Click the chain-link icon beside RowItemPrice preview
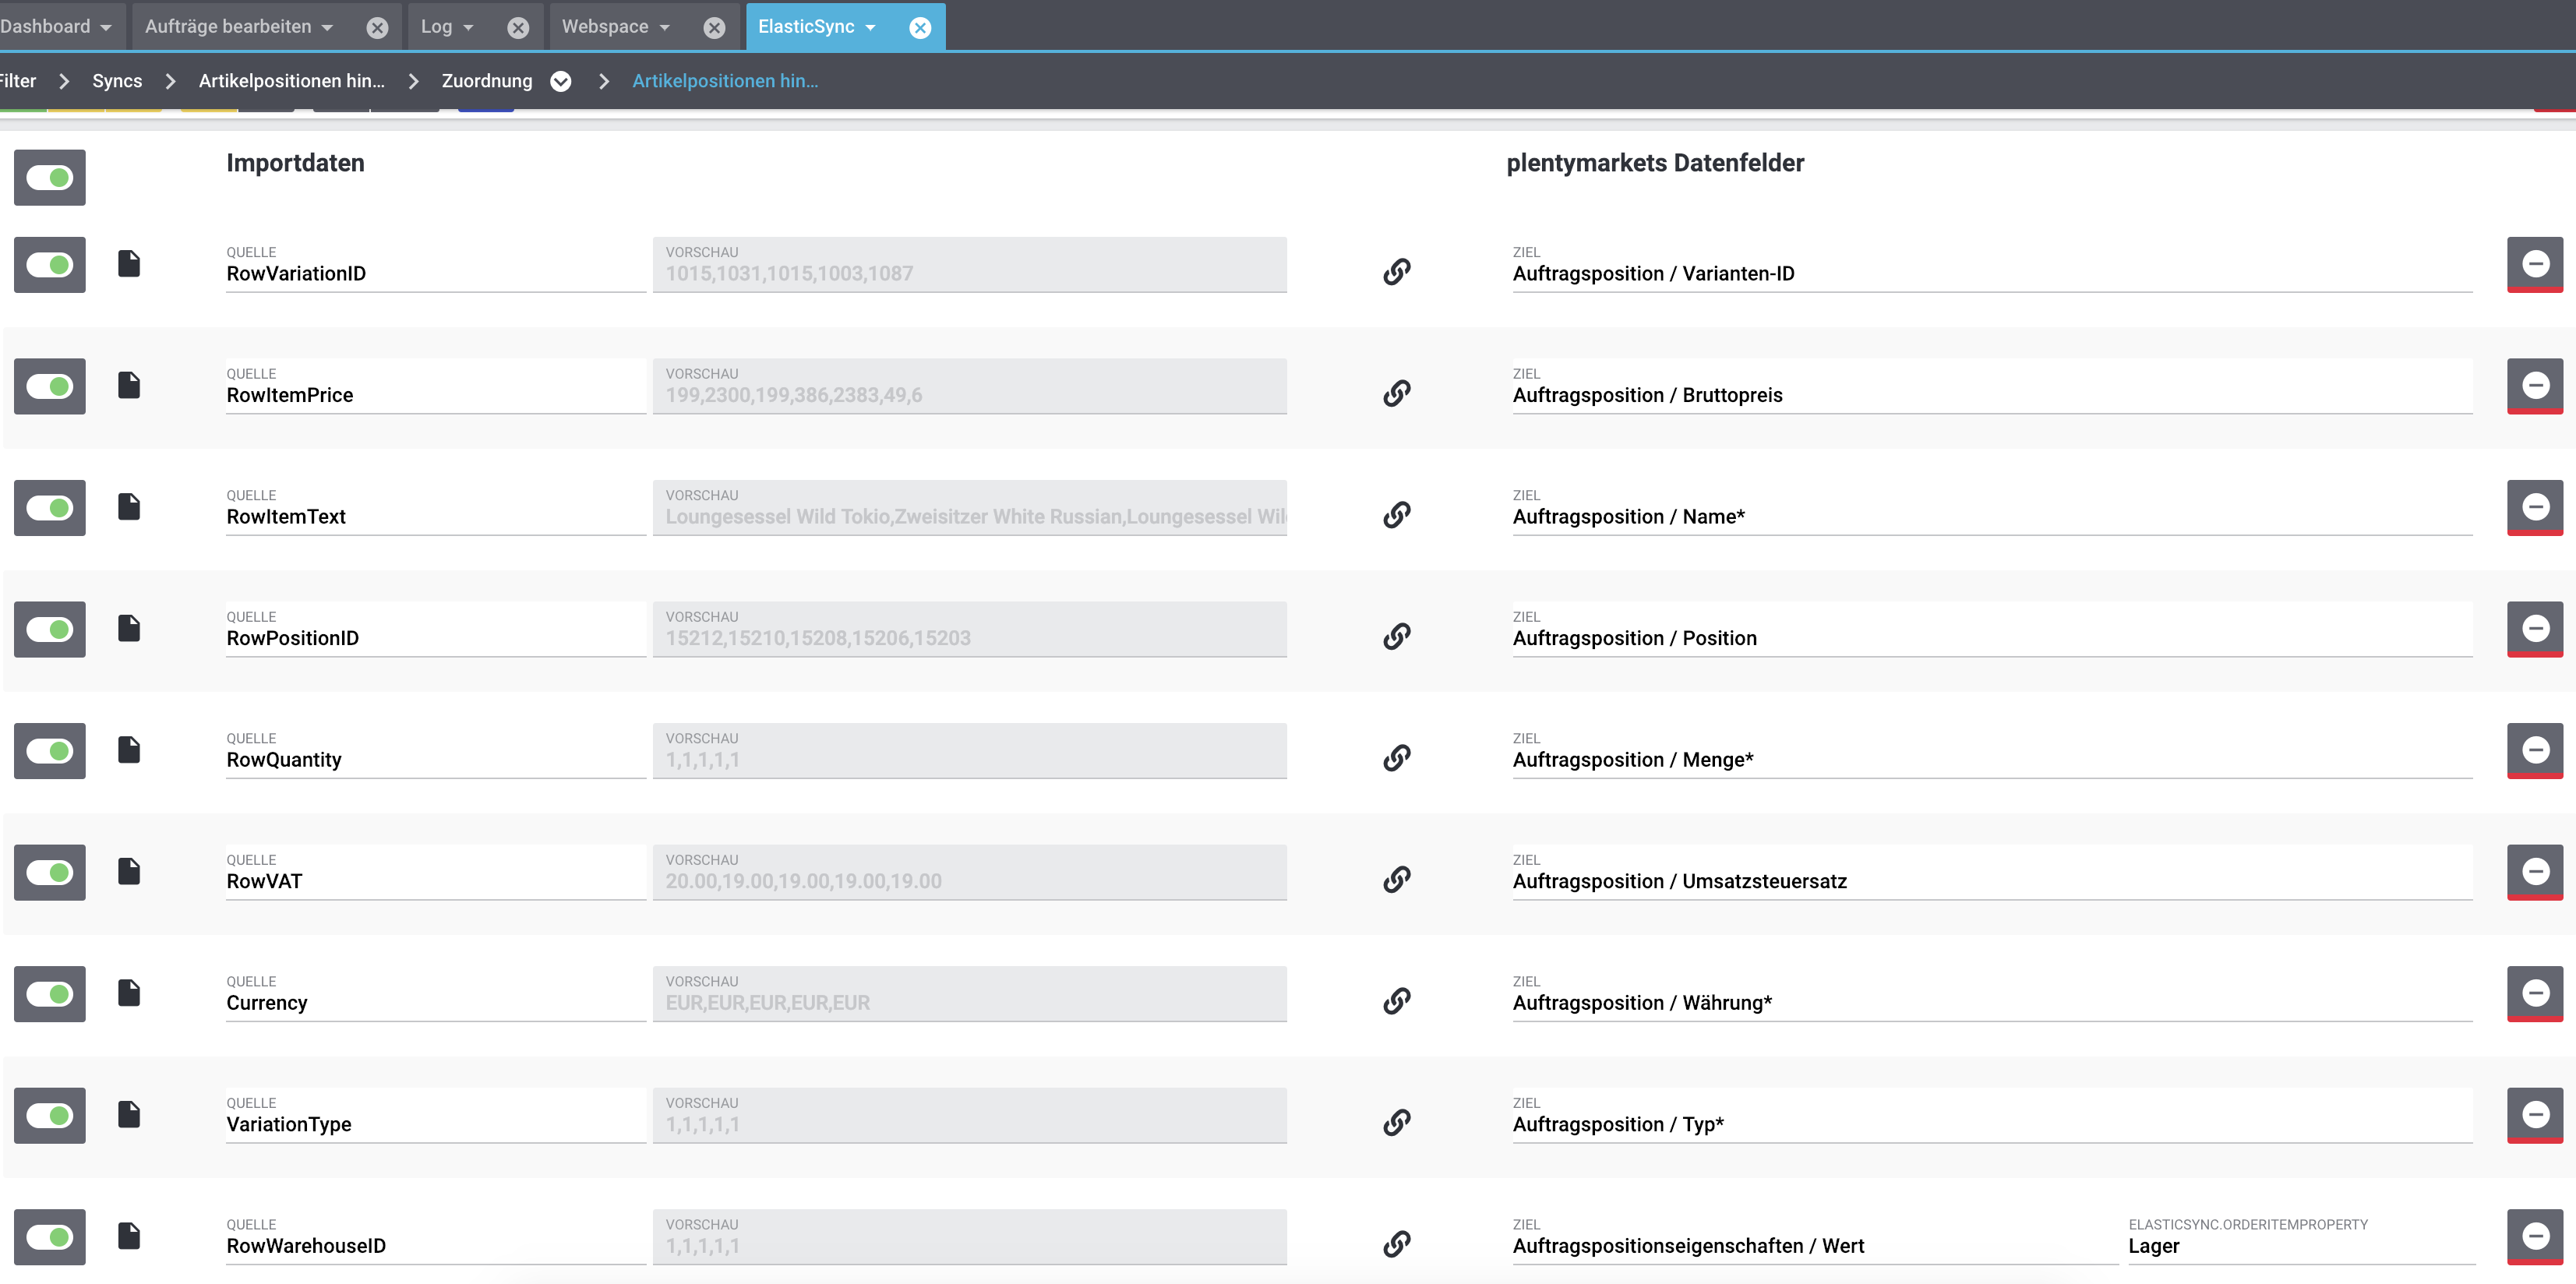The height and width of the screenshot is (1284, 2576). [1396, 393]
